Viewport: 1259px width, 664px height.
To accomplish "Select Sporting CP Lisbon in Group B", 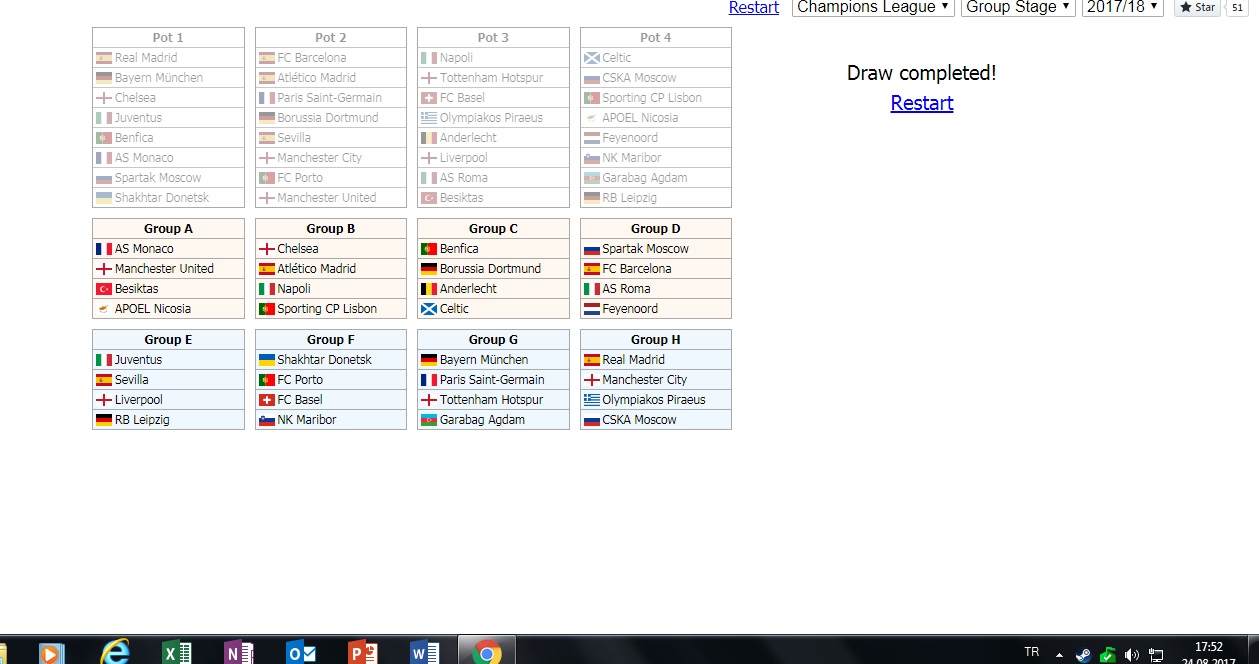I will click(331, 309).
